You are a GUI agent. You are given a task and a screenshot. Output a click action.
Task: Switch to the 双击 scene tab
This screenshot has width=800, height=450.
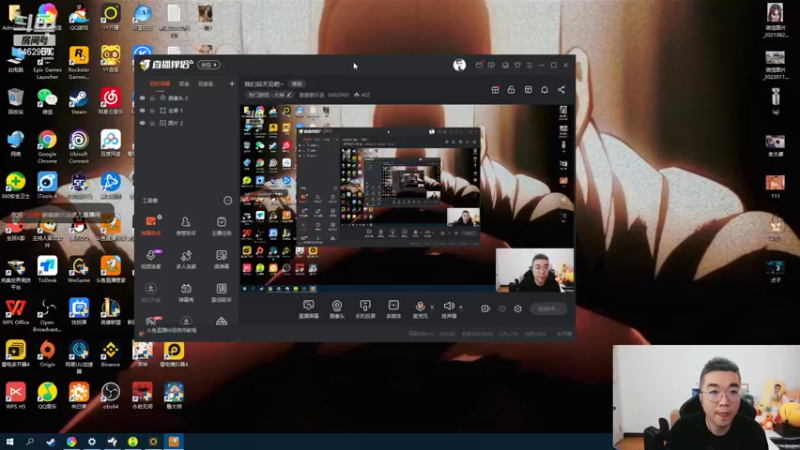(184, 84)
